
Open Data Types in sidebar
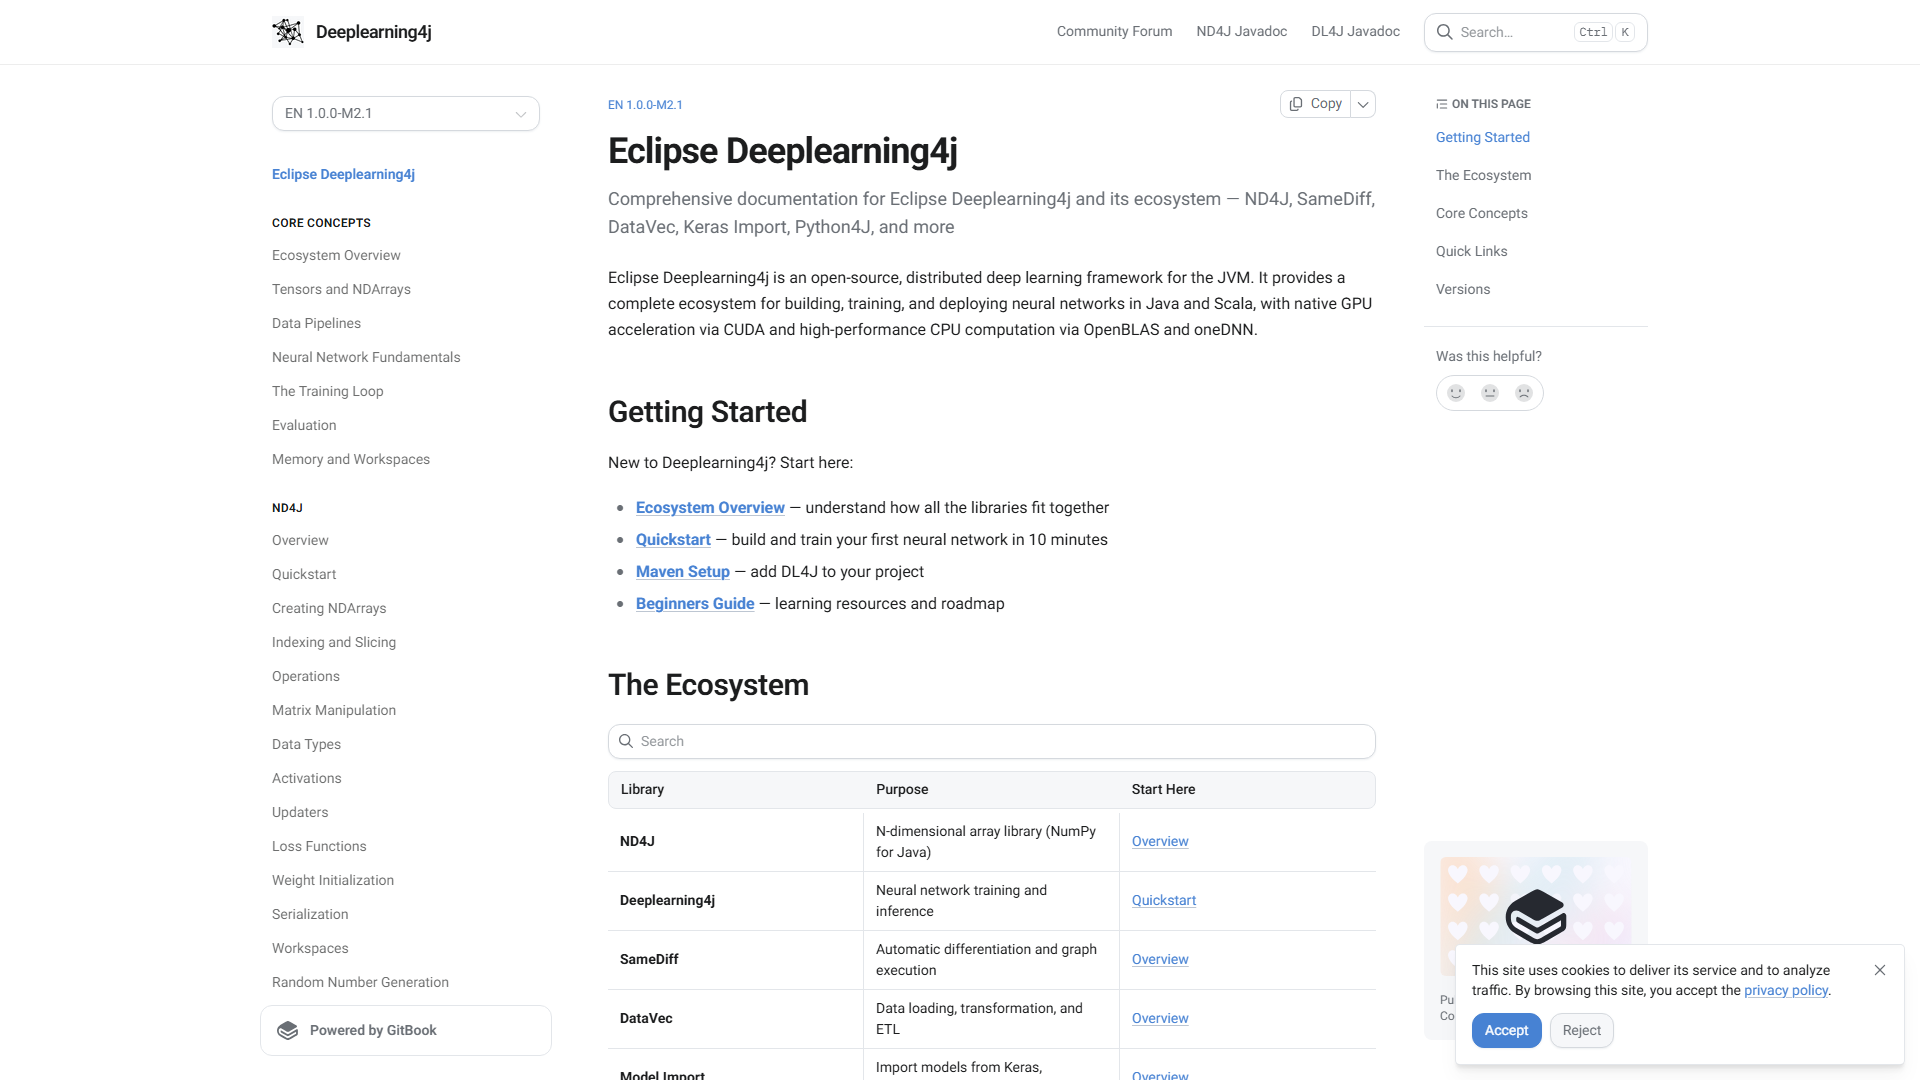[x=306, y=745]
